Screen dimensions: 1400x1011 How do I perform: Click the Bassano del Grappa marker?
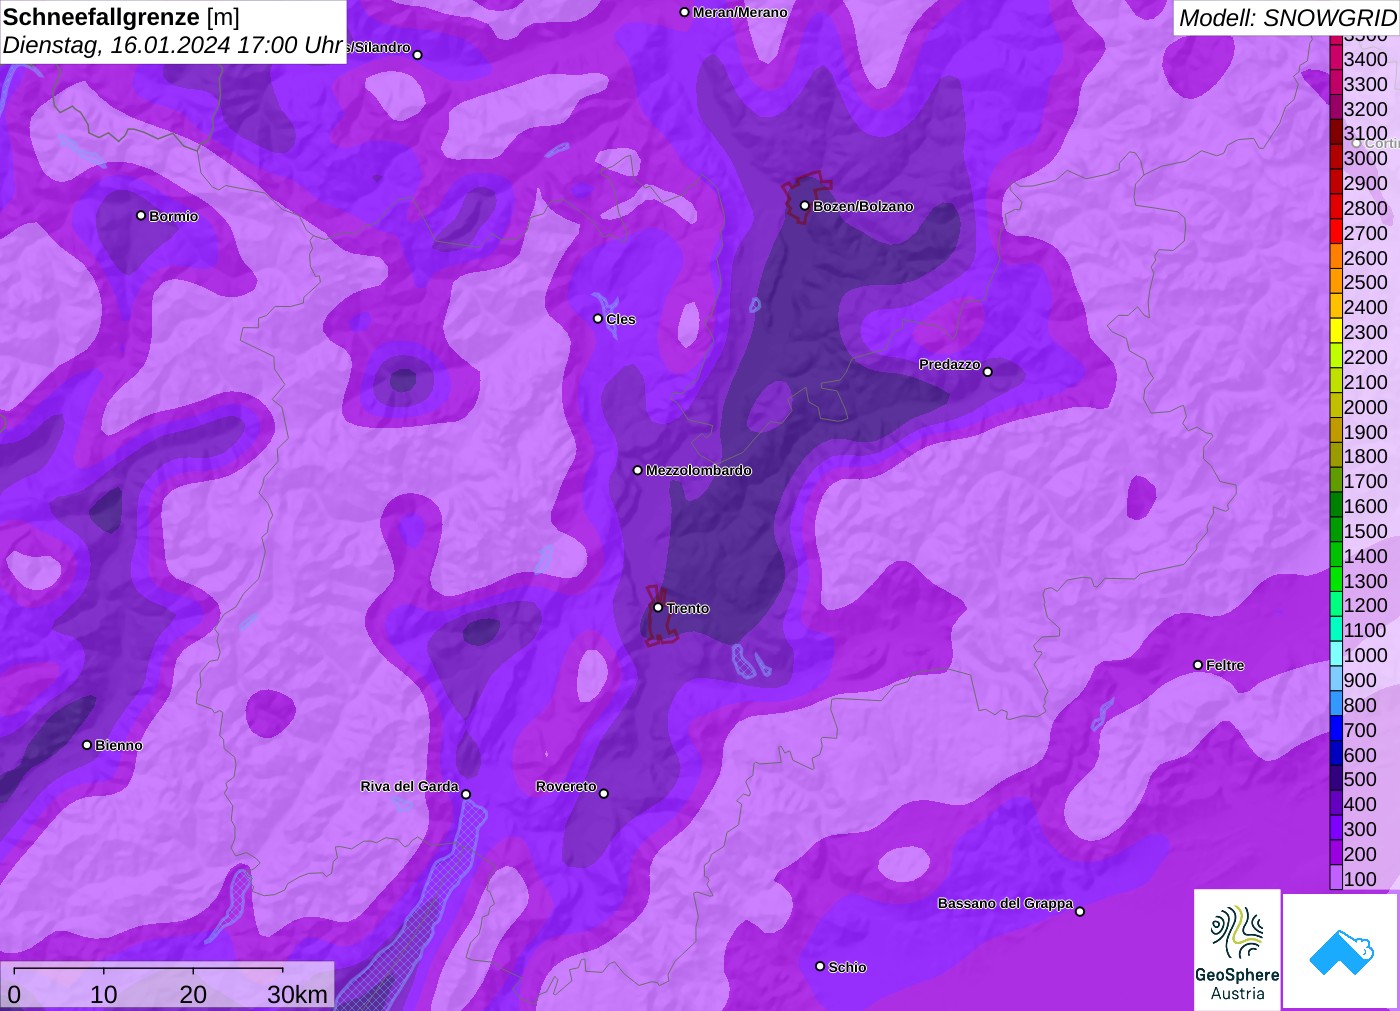pos(1080,911)
